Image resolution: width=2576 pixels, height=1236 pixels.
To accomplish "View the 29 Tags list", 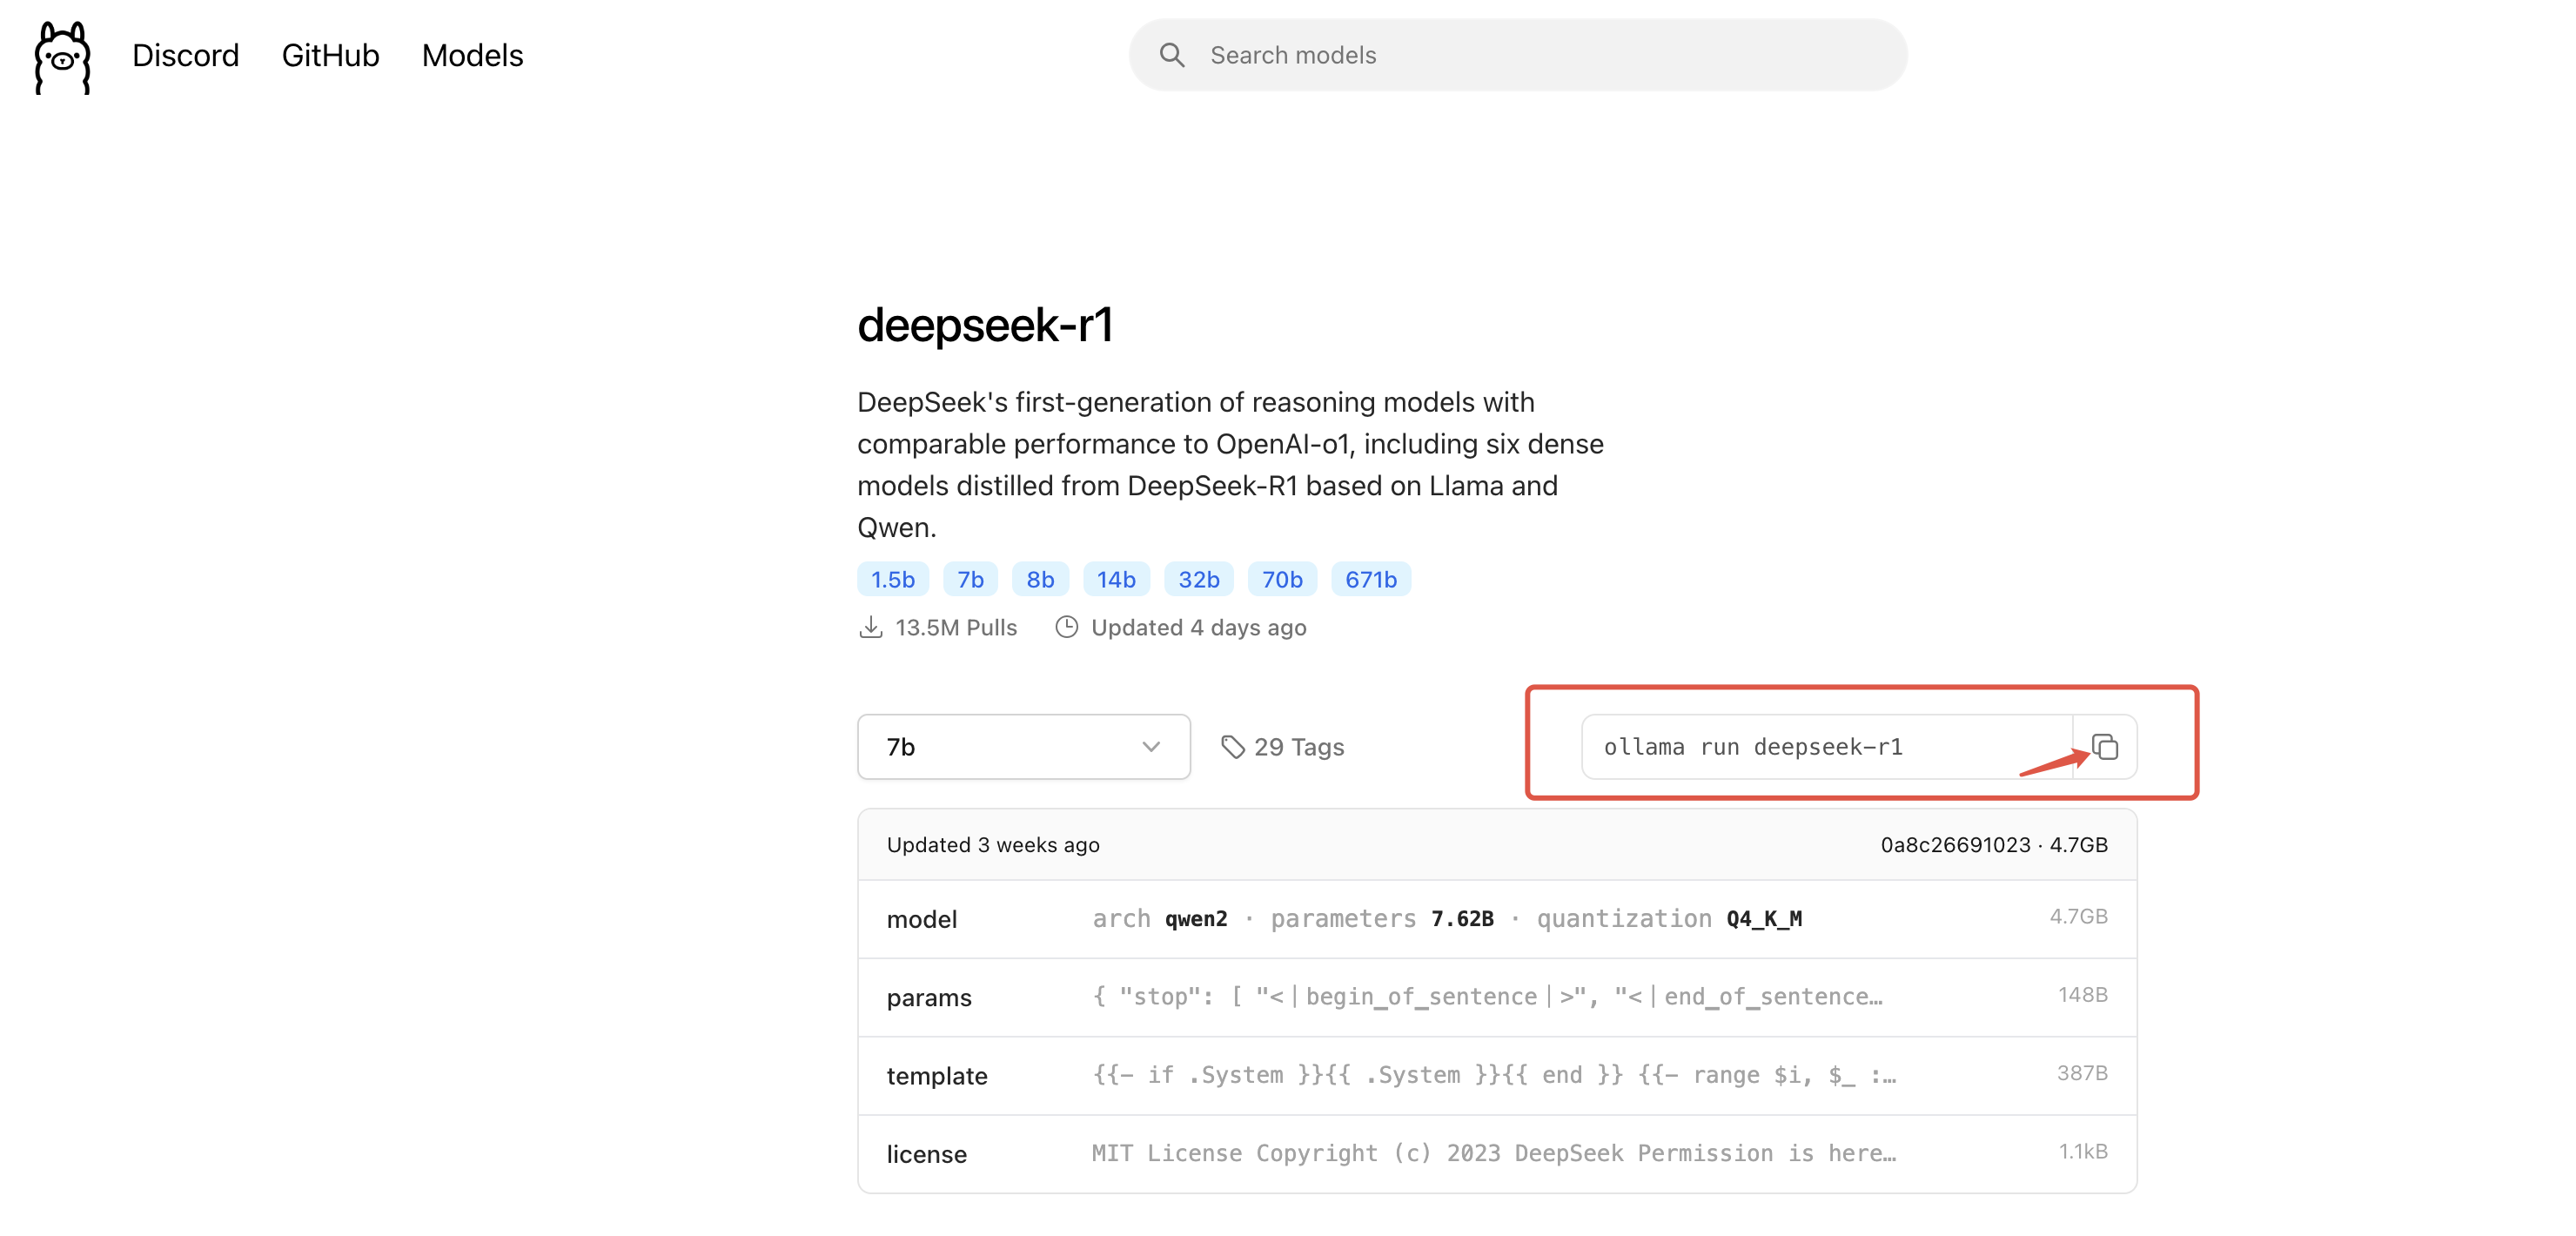I will click(x=1282, y=746).
